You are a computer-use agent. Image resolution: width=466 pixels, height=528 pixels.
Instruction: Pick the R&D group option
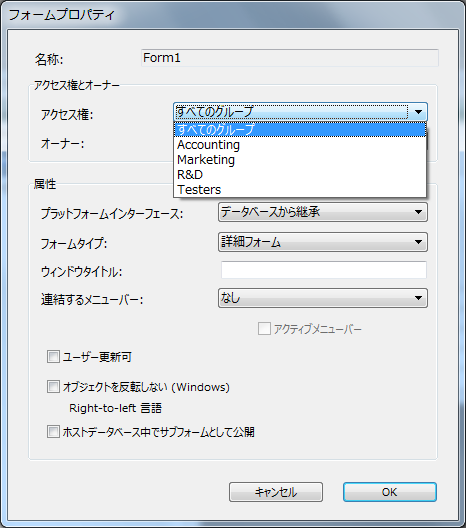pyautogui.click(x=300, y=175)
